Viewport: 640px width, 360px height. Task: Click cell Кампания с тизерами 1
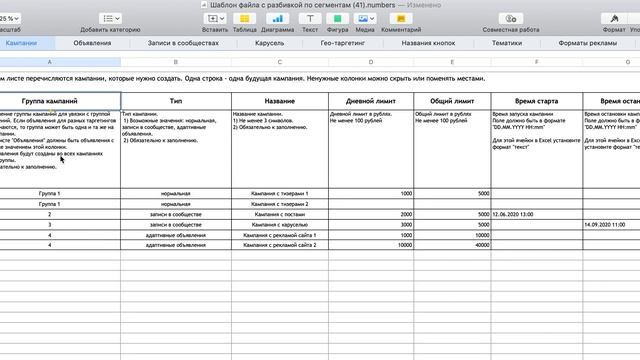(280, 193)
